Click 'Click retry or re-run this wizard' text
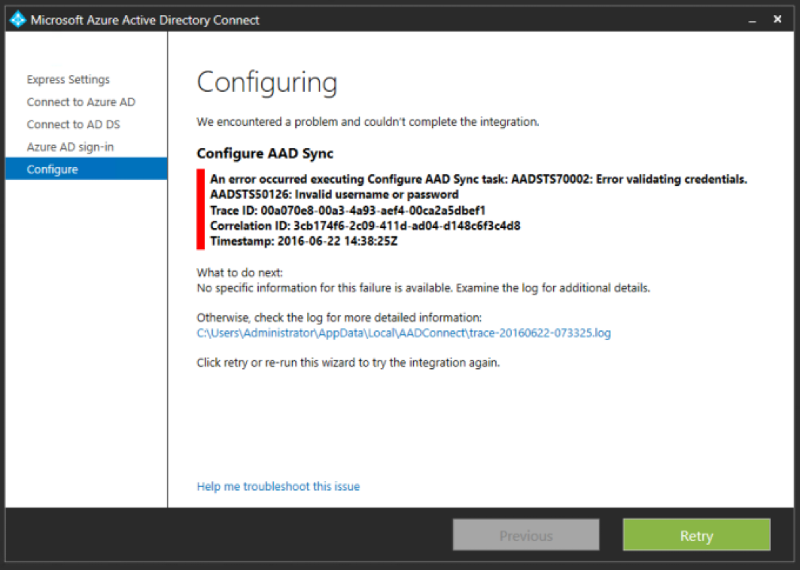 click(348, 363)
